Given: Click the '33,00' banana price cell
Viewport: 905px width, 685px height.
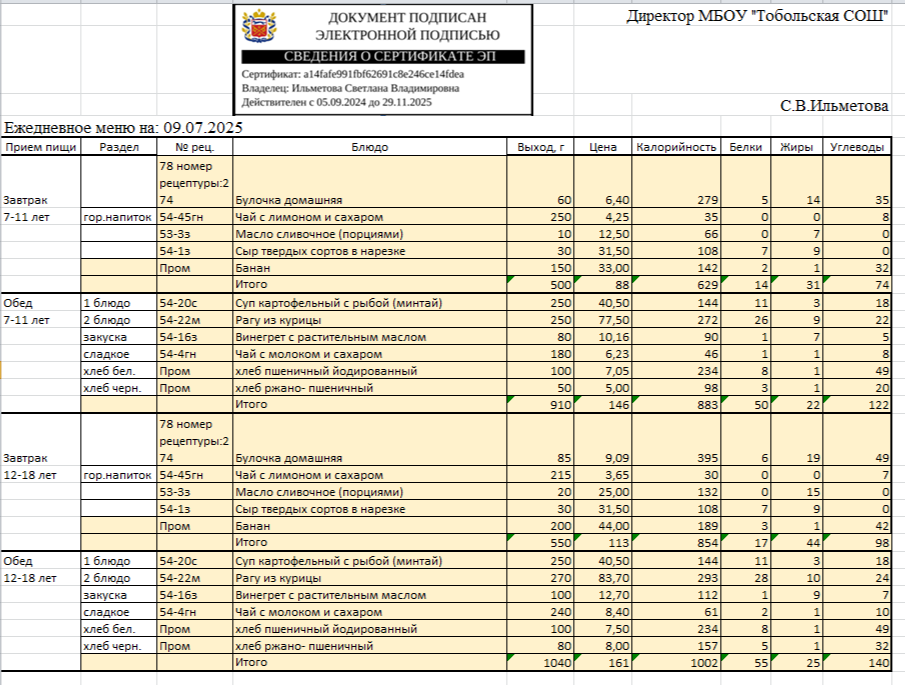Looking at the screenshot, I should click(603, 268).
